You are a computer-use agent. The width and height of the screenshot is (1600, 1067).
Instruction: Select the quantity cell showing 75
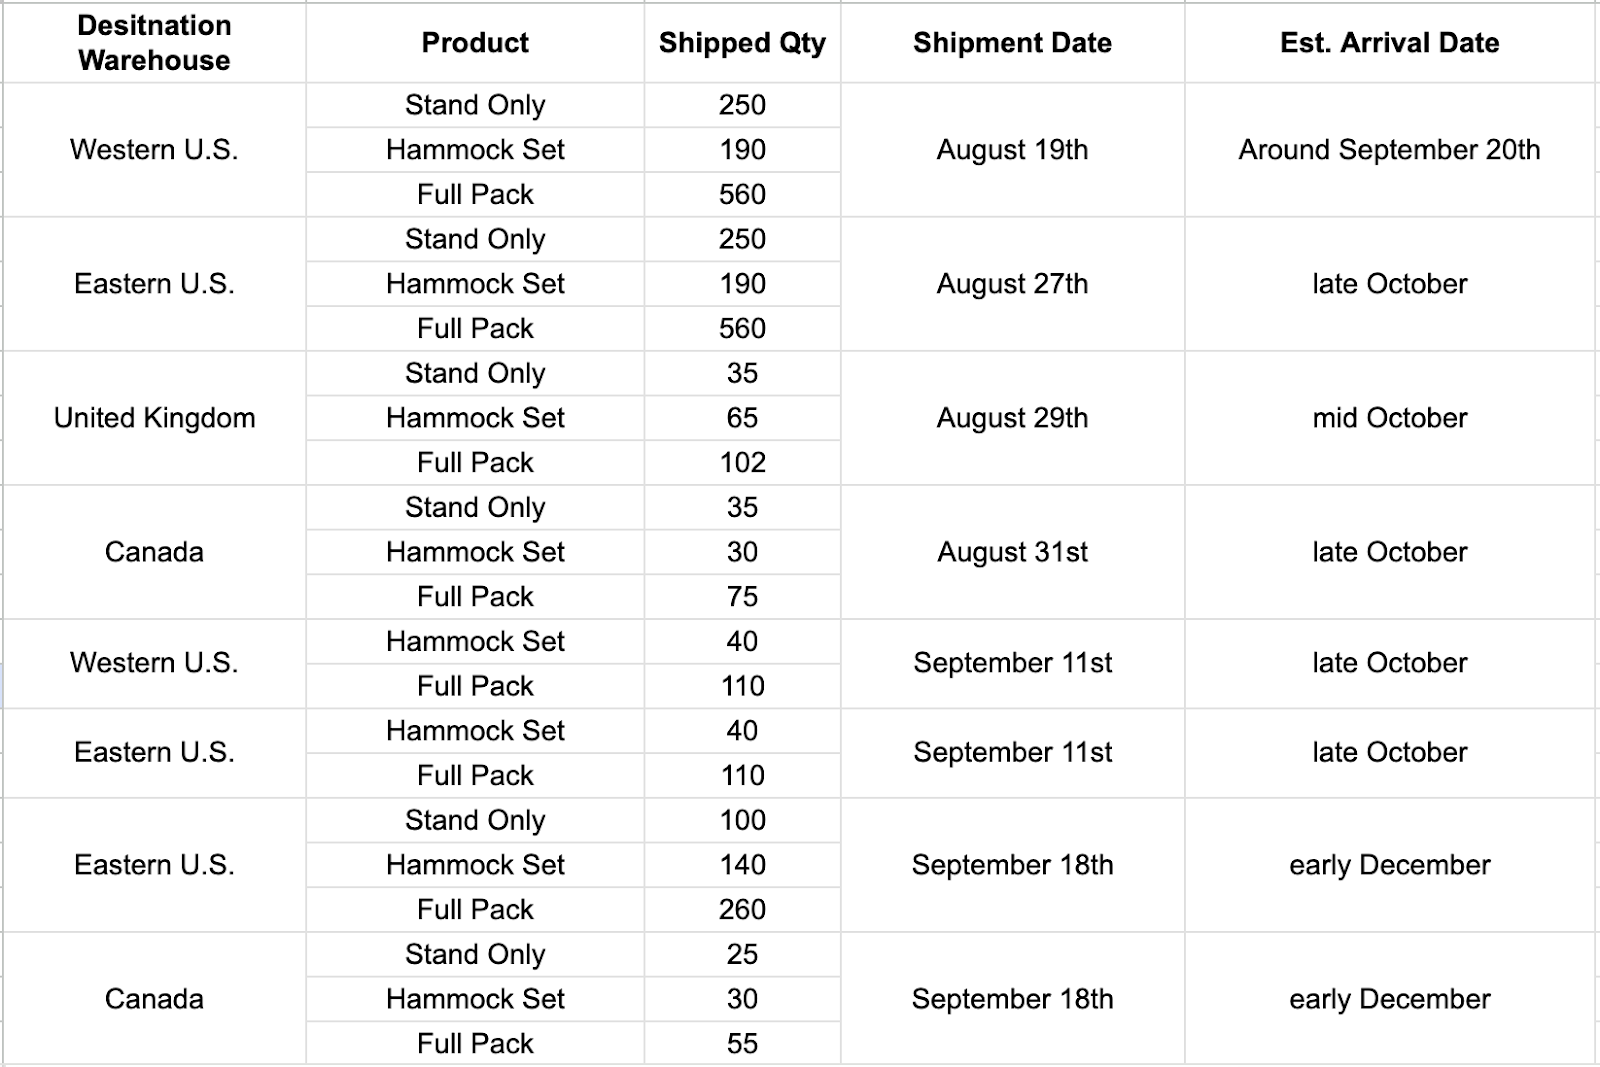742,596
